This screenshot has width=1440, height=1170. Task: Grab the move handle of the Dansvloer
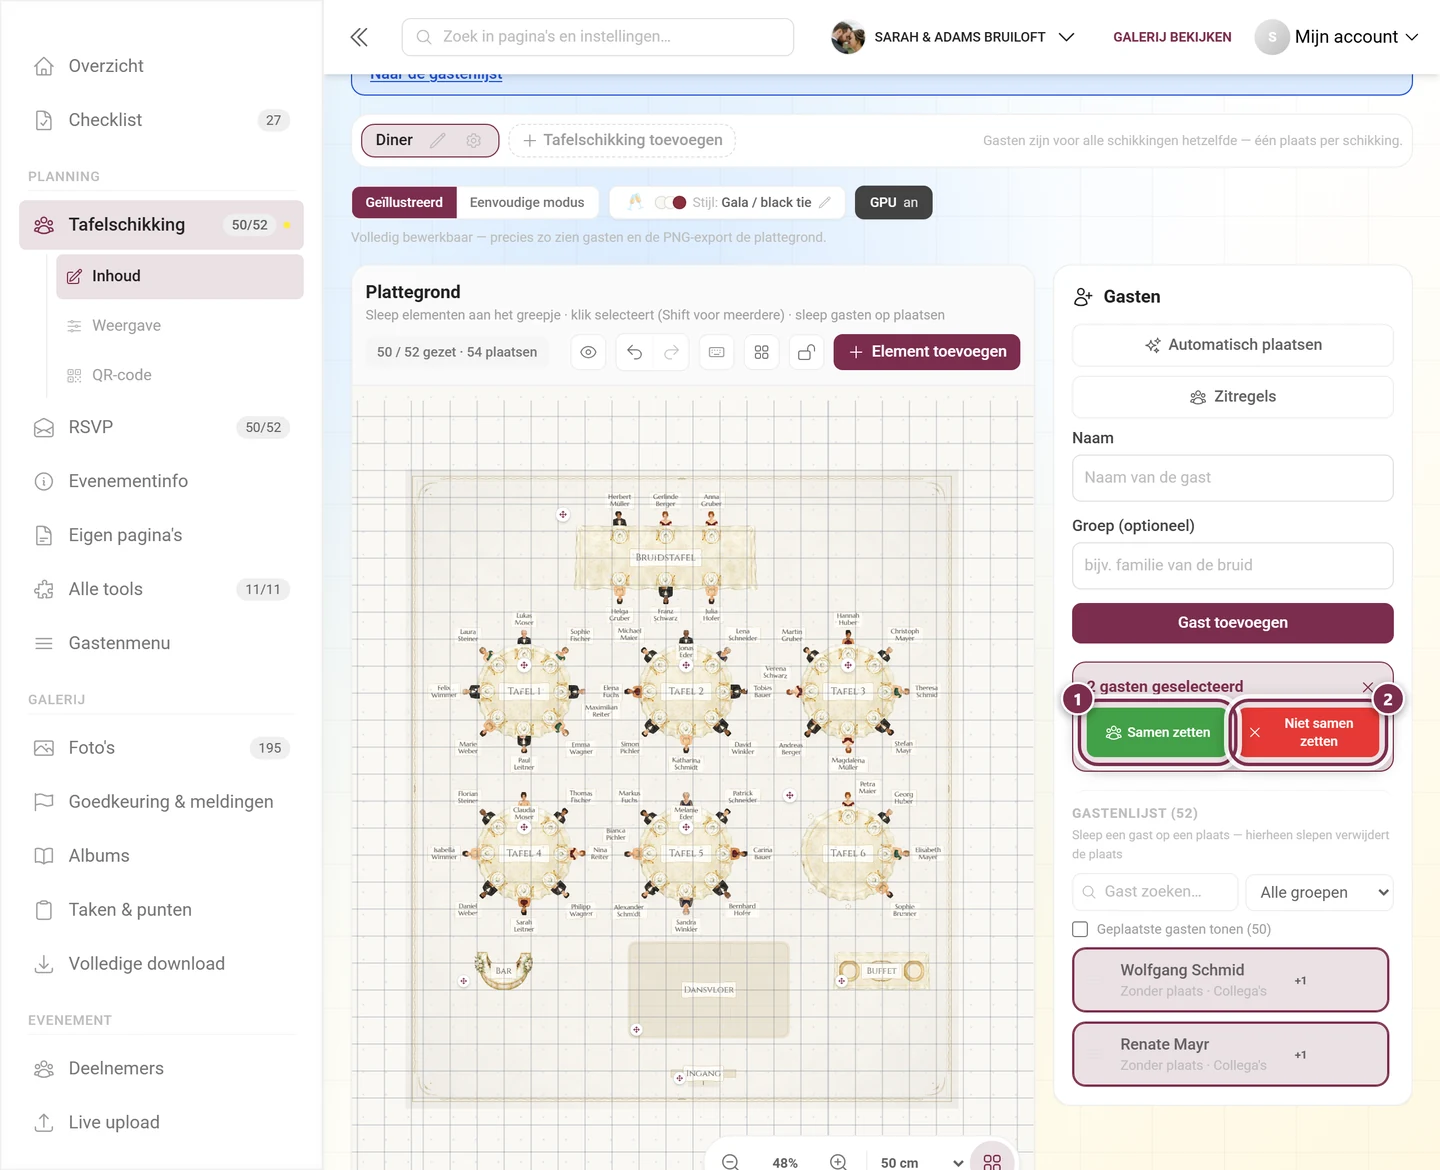tap(636, 1030)
